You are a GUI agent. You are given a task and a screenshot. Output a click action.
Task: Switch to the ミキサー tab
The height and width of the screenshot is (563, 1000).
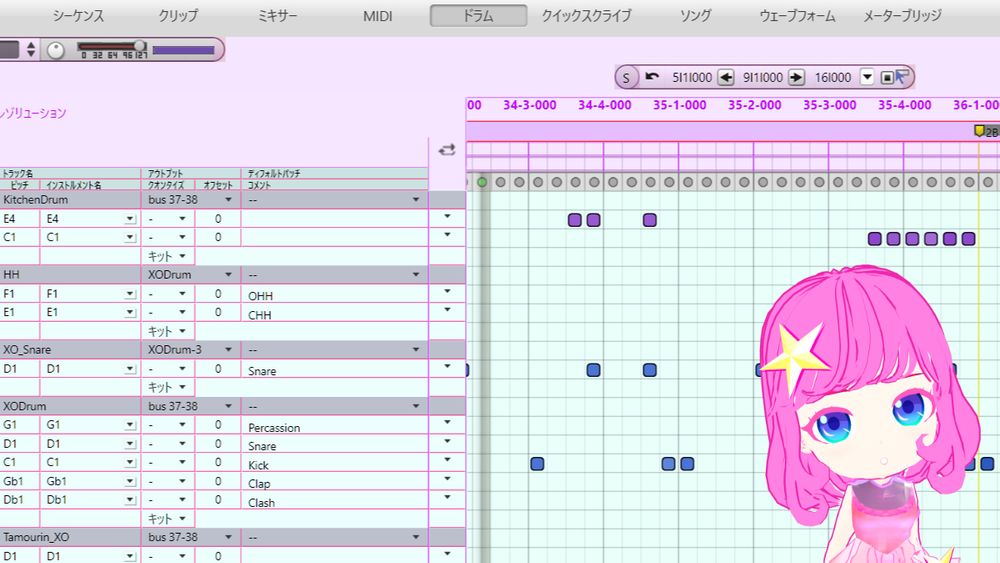coord(278,15)
